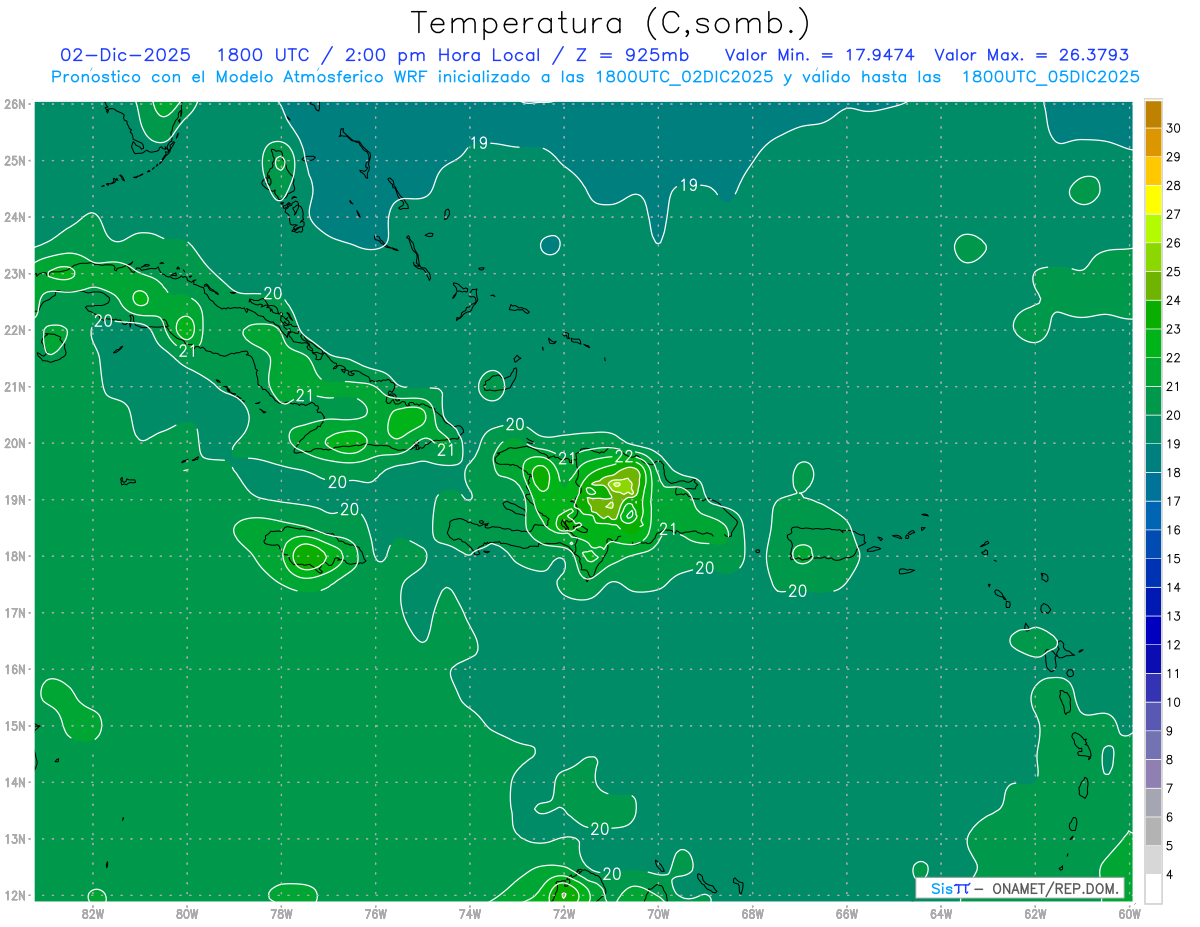Click the 14N latitude axis label
This screenshot has width=1200, height=927.
[x=15, y=782]
